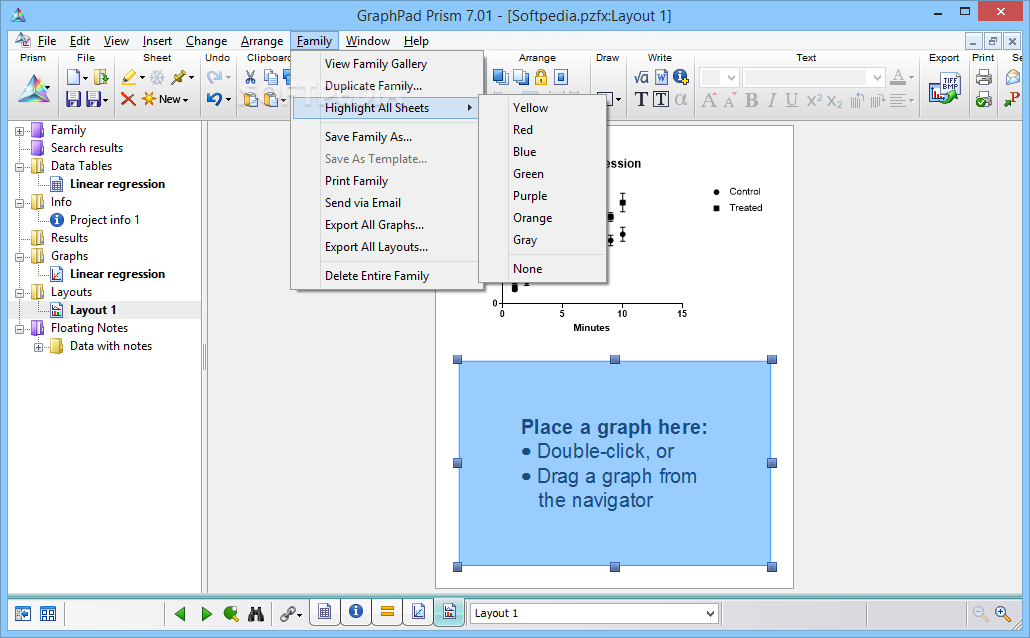Click the Paste clipboard icon
Image resolution: width=1030 pixels, height=638 pixels.
250,99
